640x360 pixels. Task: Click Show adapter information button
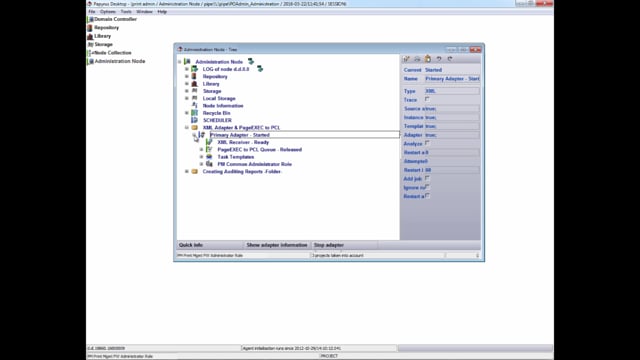click(277, 245)
